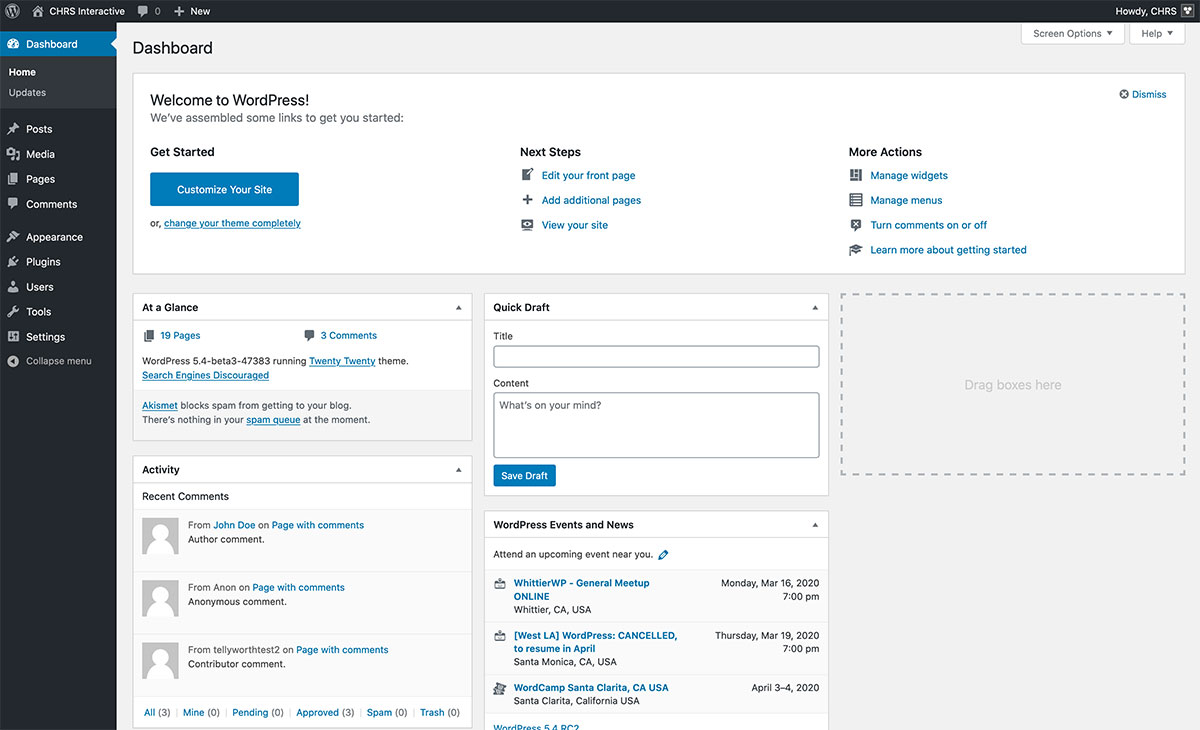Click the WordPress logo in admin bar
The width and height of the screenshot is (1200, 730).
coord(13,11)
